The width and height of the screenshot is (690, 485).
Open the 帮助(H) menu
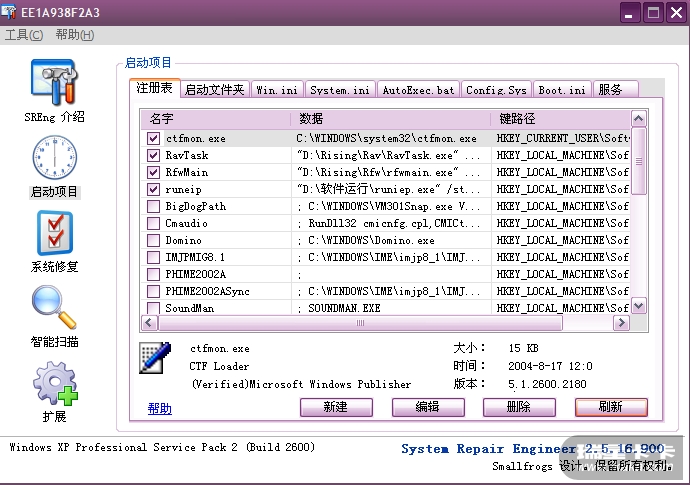[x=75, y=35]
